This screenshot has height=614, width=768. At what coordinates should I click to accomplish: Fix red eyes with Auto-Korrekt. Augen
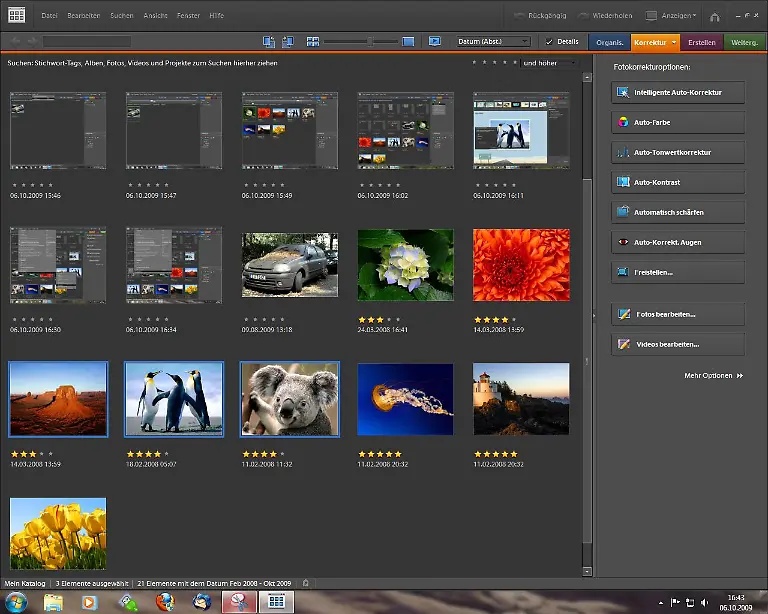coord(678,242)
